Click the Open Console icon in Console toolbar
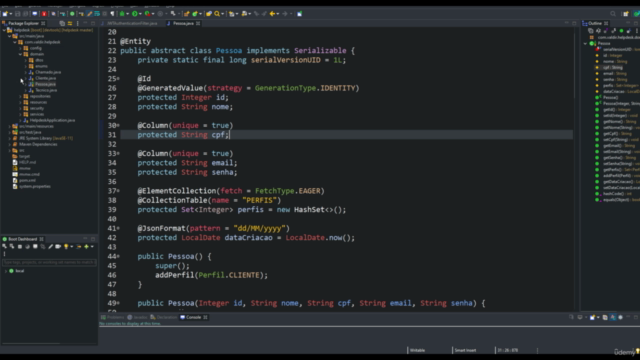Screen dimensions: 640x360 click(x=592, y=317)
